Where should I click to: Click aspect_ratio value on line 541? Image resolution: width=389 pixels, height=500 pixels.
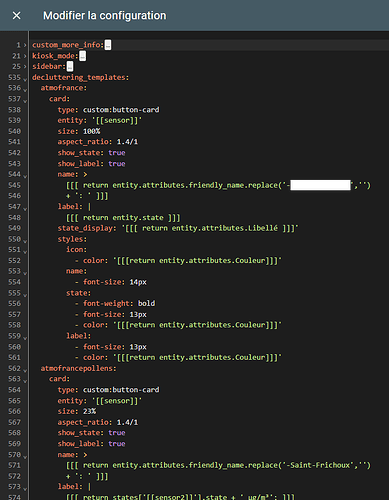127,142
